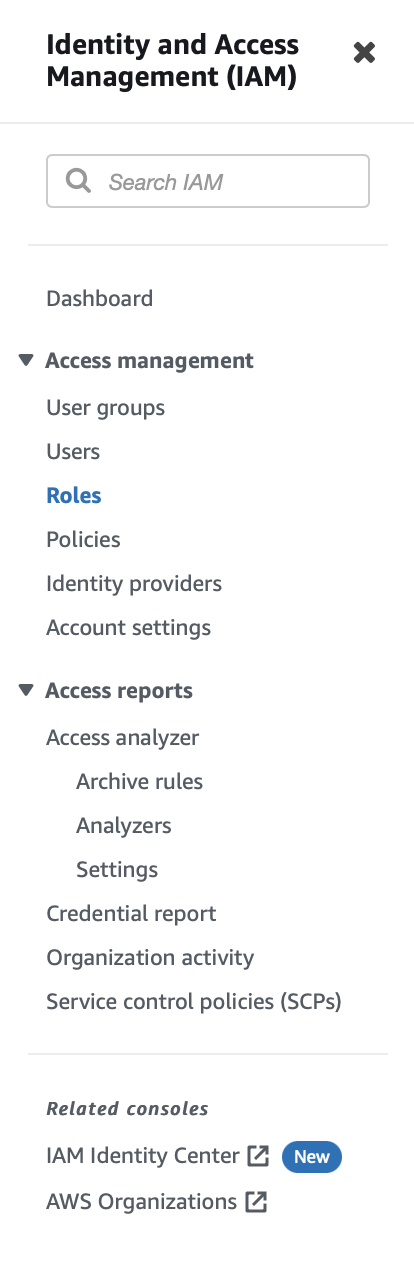The height and width of the screenshot is (1264, 414).
Task: Click the New badge next to IAM Identity Center
Action: point(312,1157)
